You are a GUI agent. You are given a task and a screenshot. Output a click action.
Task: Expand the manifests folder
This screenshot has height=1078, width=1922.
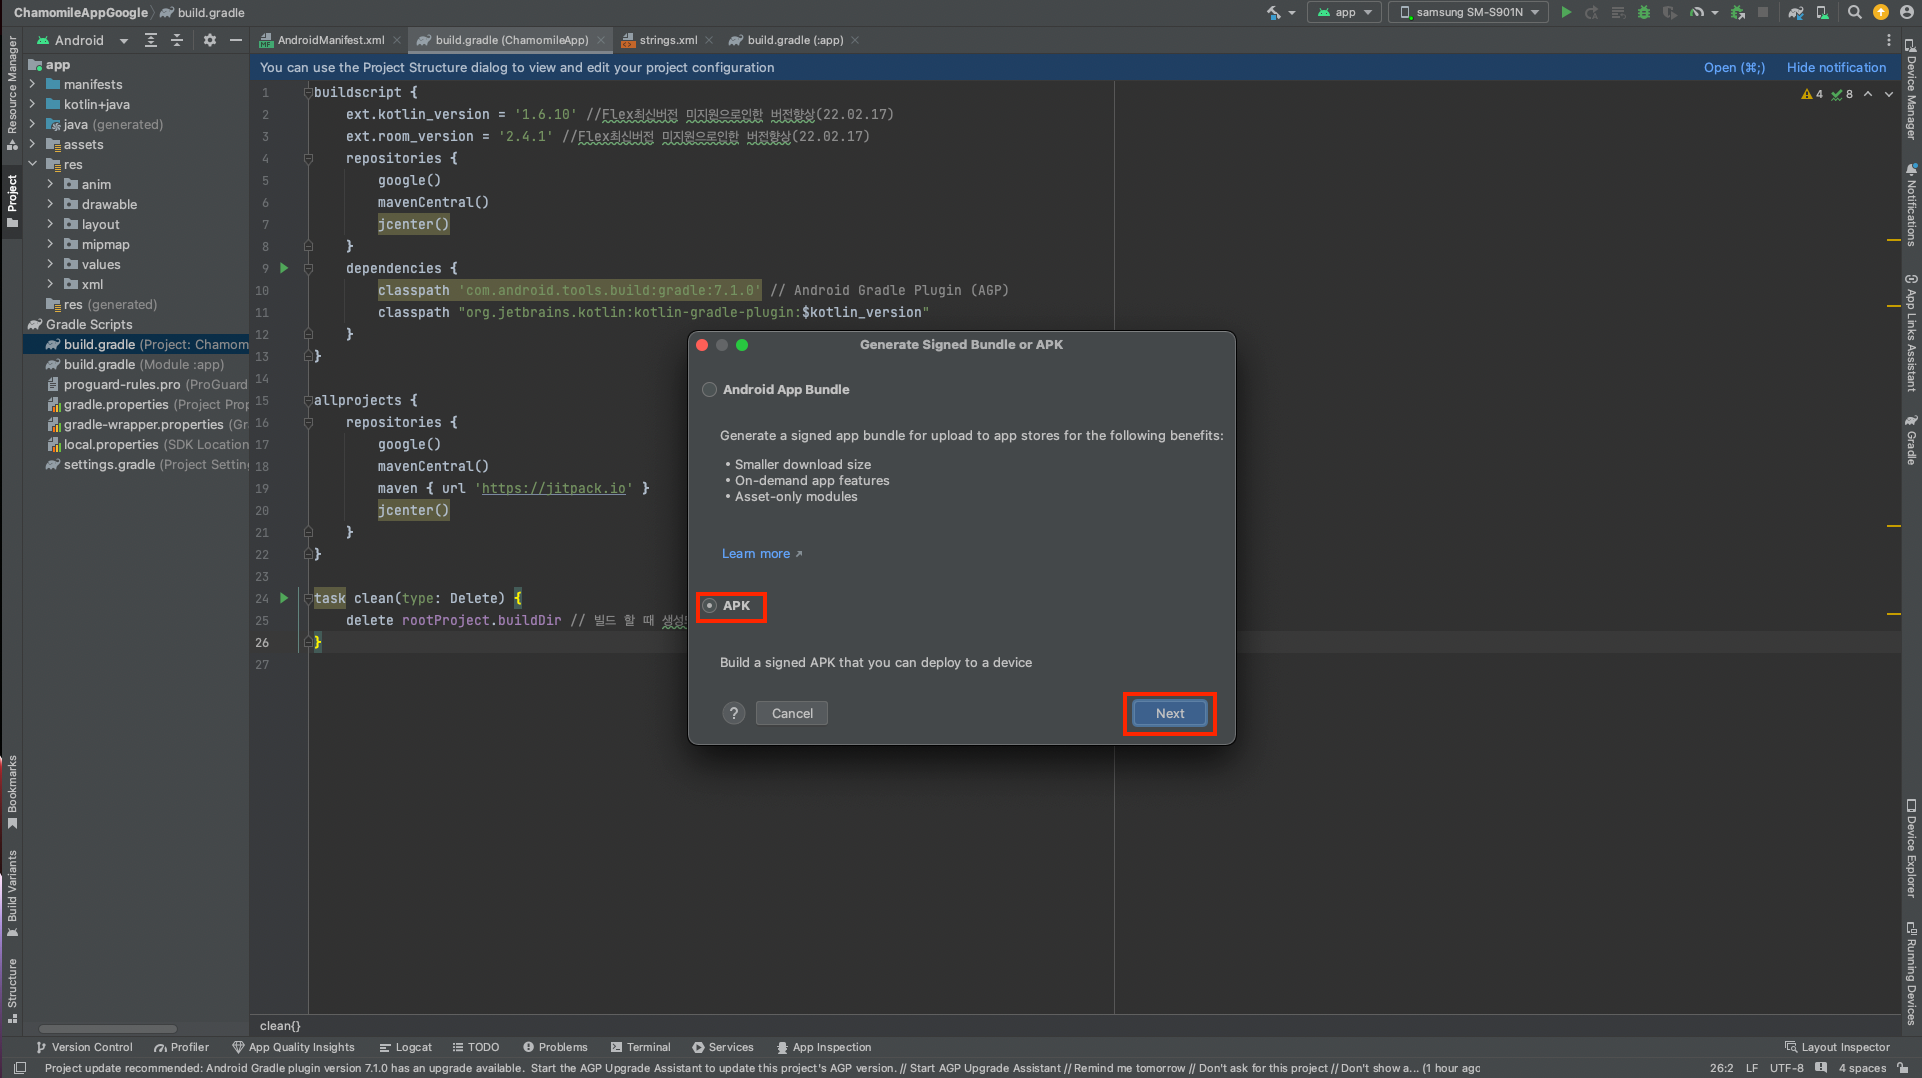(32, 84)
